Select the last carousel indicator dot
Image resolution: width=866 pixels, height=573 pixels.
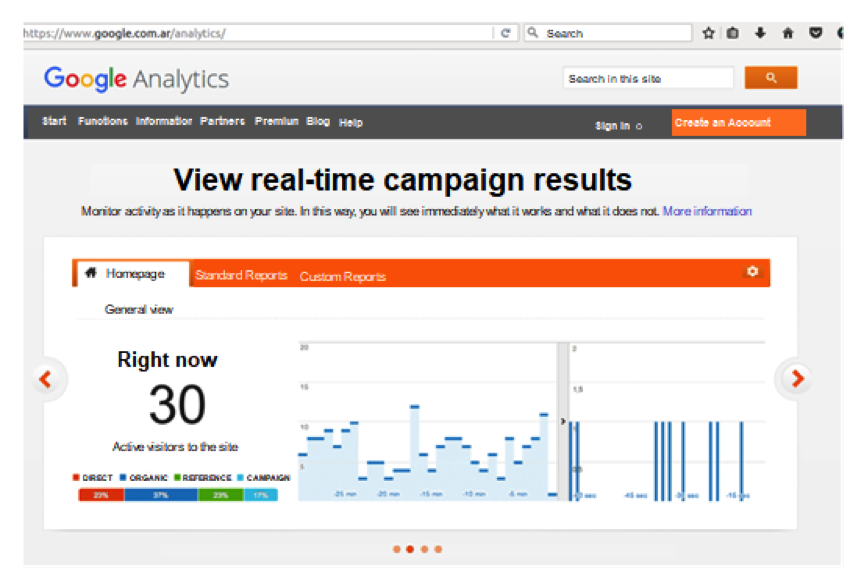[438, 549]
